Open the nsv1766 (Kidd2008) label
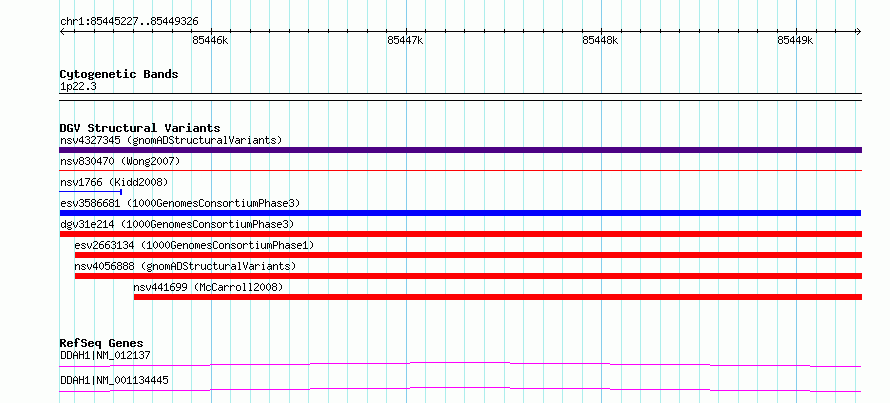890x403 pixels. 114,182
